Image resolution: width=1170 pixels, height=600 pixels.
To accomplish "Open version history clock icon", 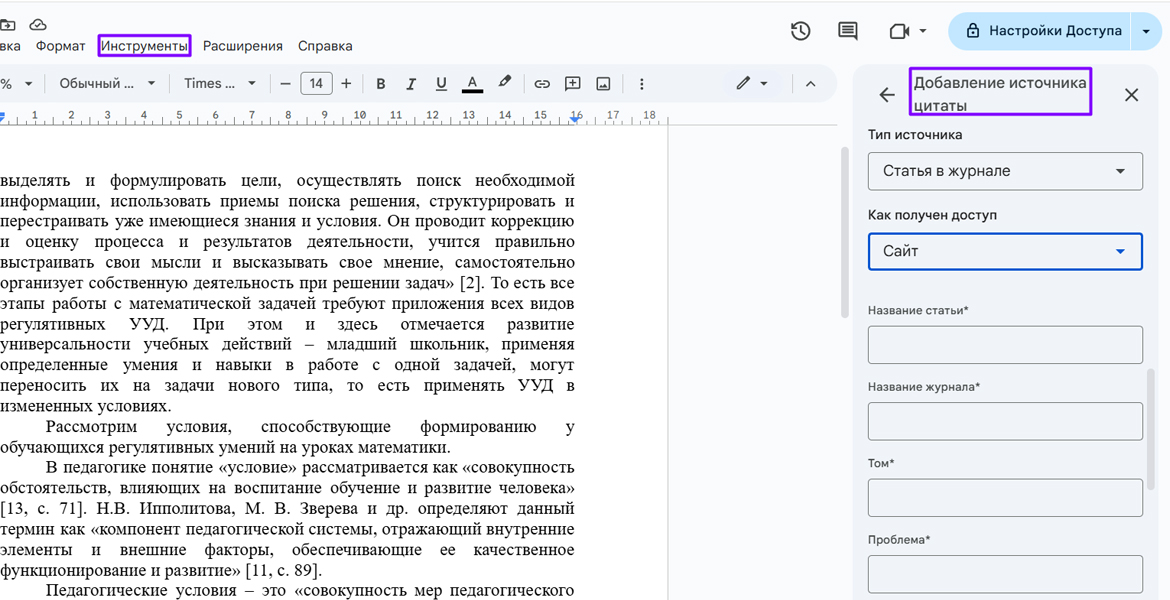I will click(800, 31).
